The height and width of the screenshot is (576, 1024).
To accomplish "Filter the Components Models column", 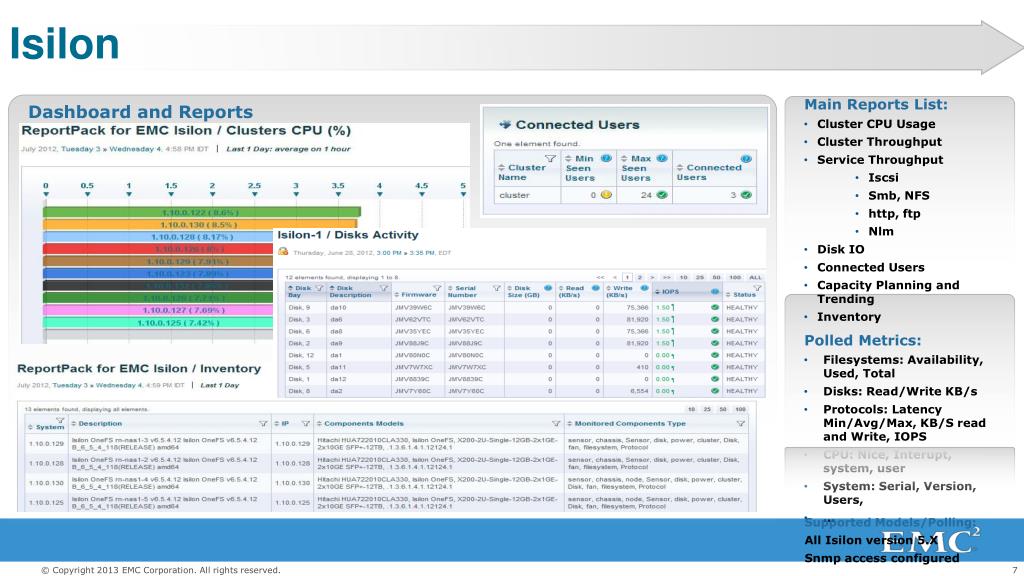I will (556, 423).
